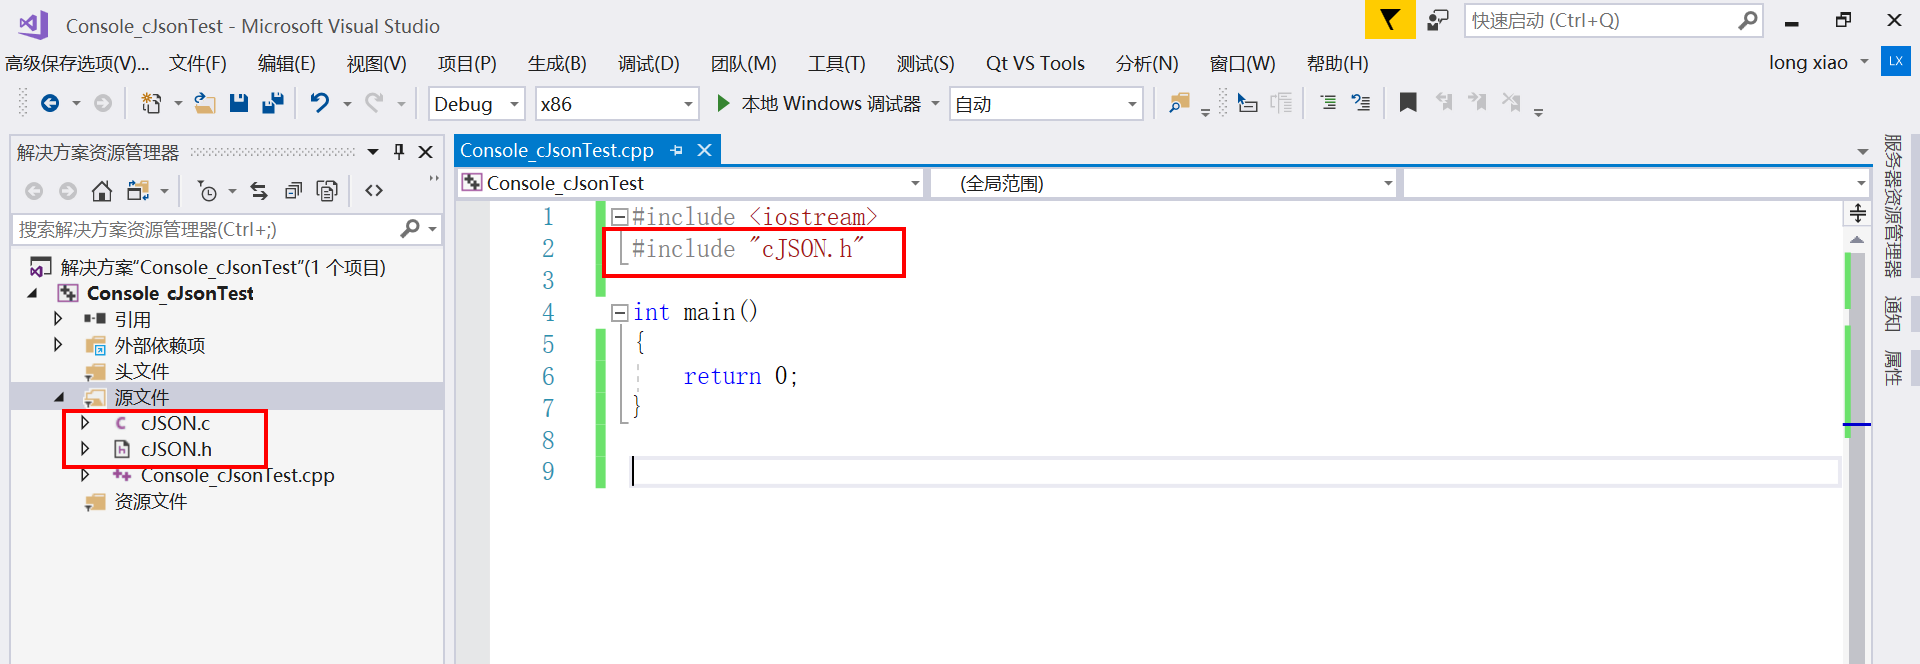Click the Open File folder icon
Screen dimensions: 1920x664
pos(205,103)
